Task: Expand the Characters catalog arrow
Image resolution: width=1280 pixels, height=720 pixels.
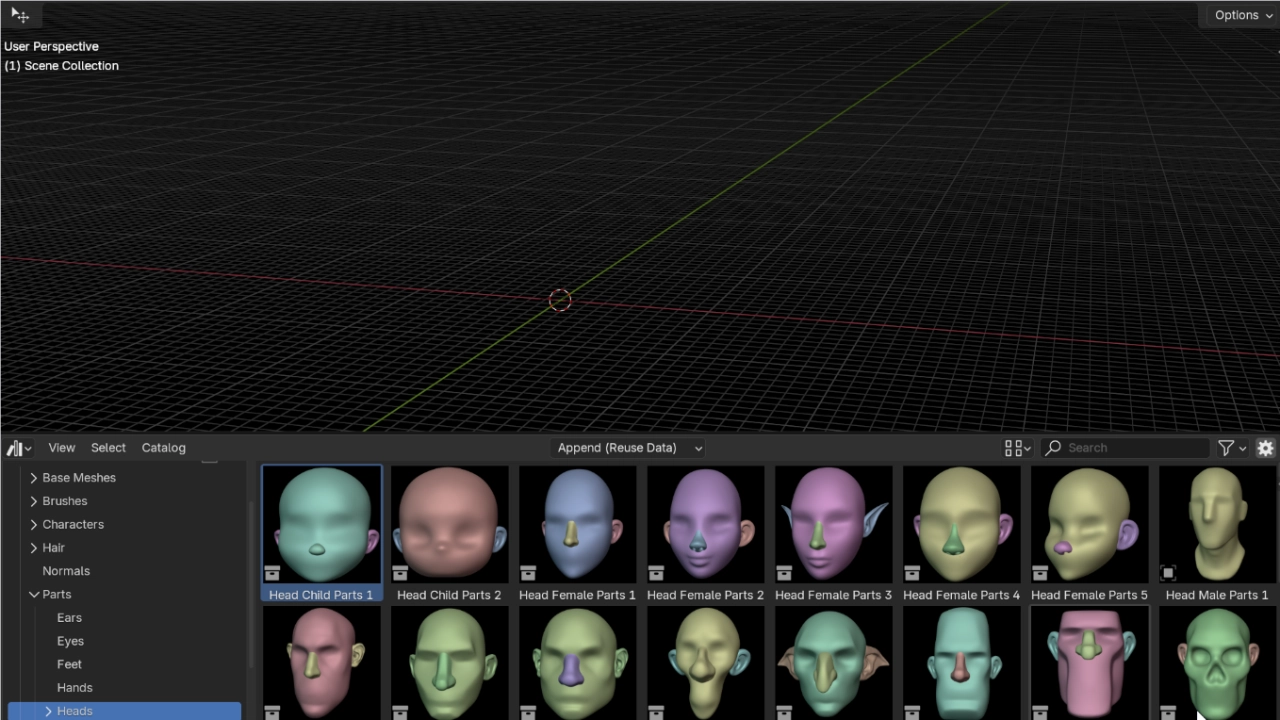Action: pos(34,524)
